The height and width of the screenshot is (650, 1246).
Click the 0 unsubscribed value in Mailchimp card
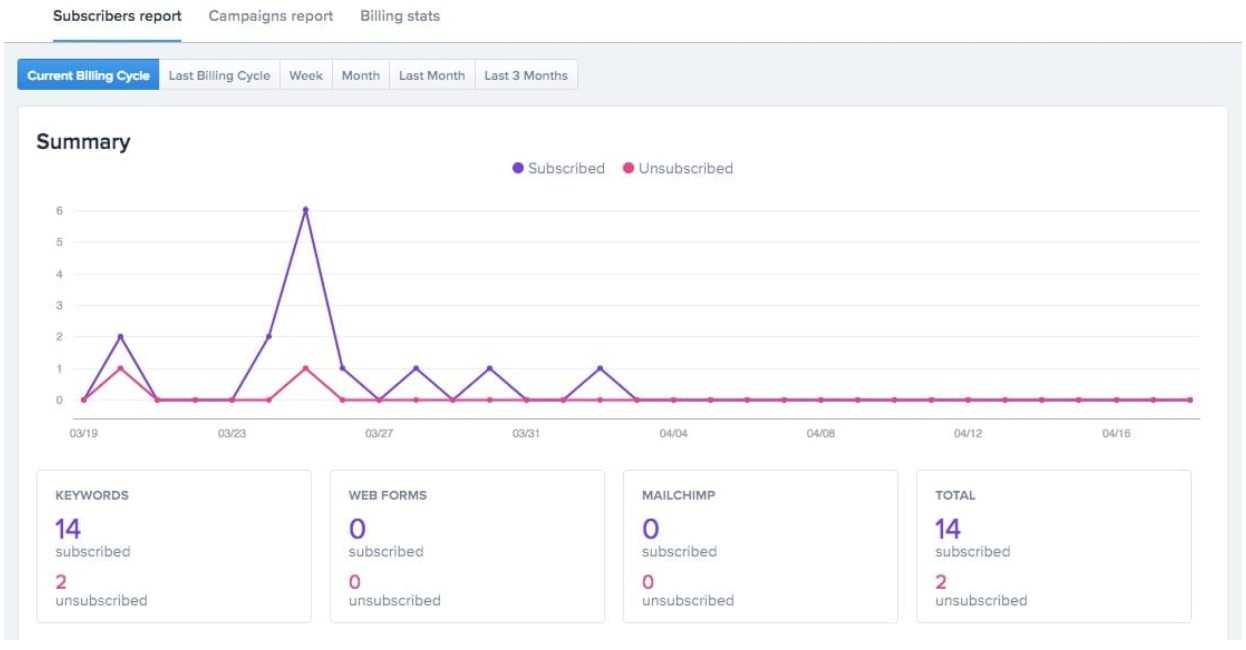648,582
